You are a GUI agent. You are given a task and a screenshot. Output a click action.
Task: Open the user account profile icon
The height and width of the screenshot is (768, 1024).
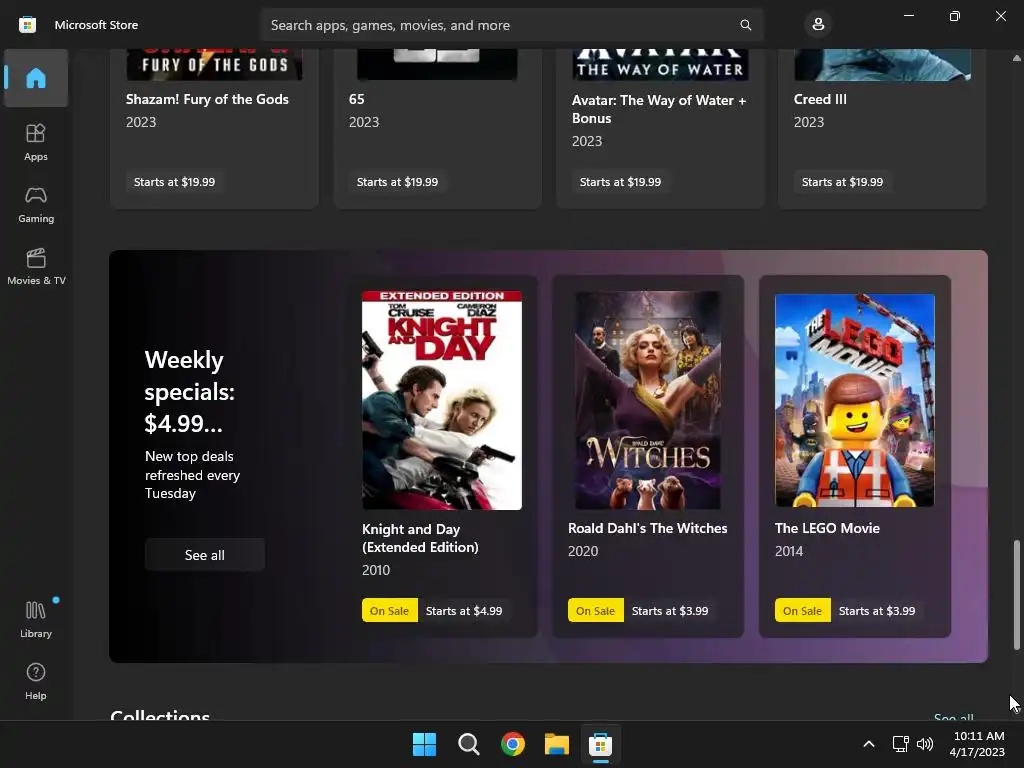(818, 25)
